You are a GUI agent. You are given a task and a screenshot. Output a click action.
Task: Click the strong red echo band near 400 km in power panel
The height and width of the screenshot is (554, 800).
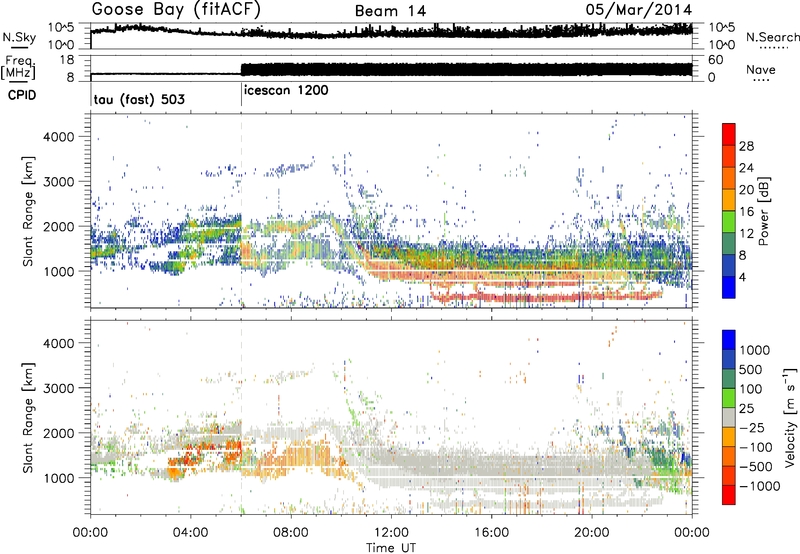[546, 297]
